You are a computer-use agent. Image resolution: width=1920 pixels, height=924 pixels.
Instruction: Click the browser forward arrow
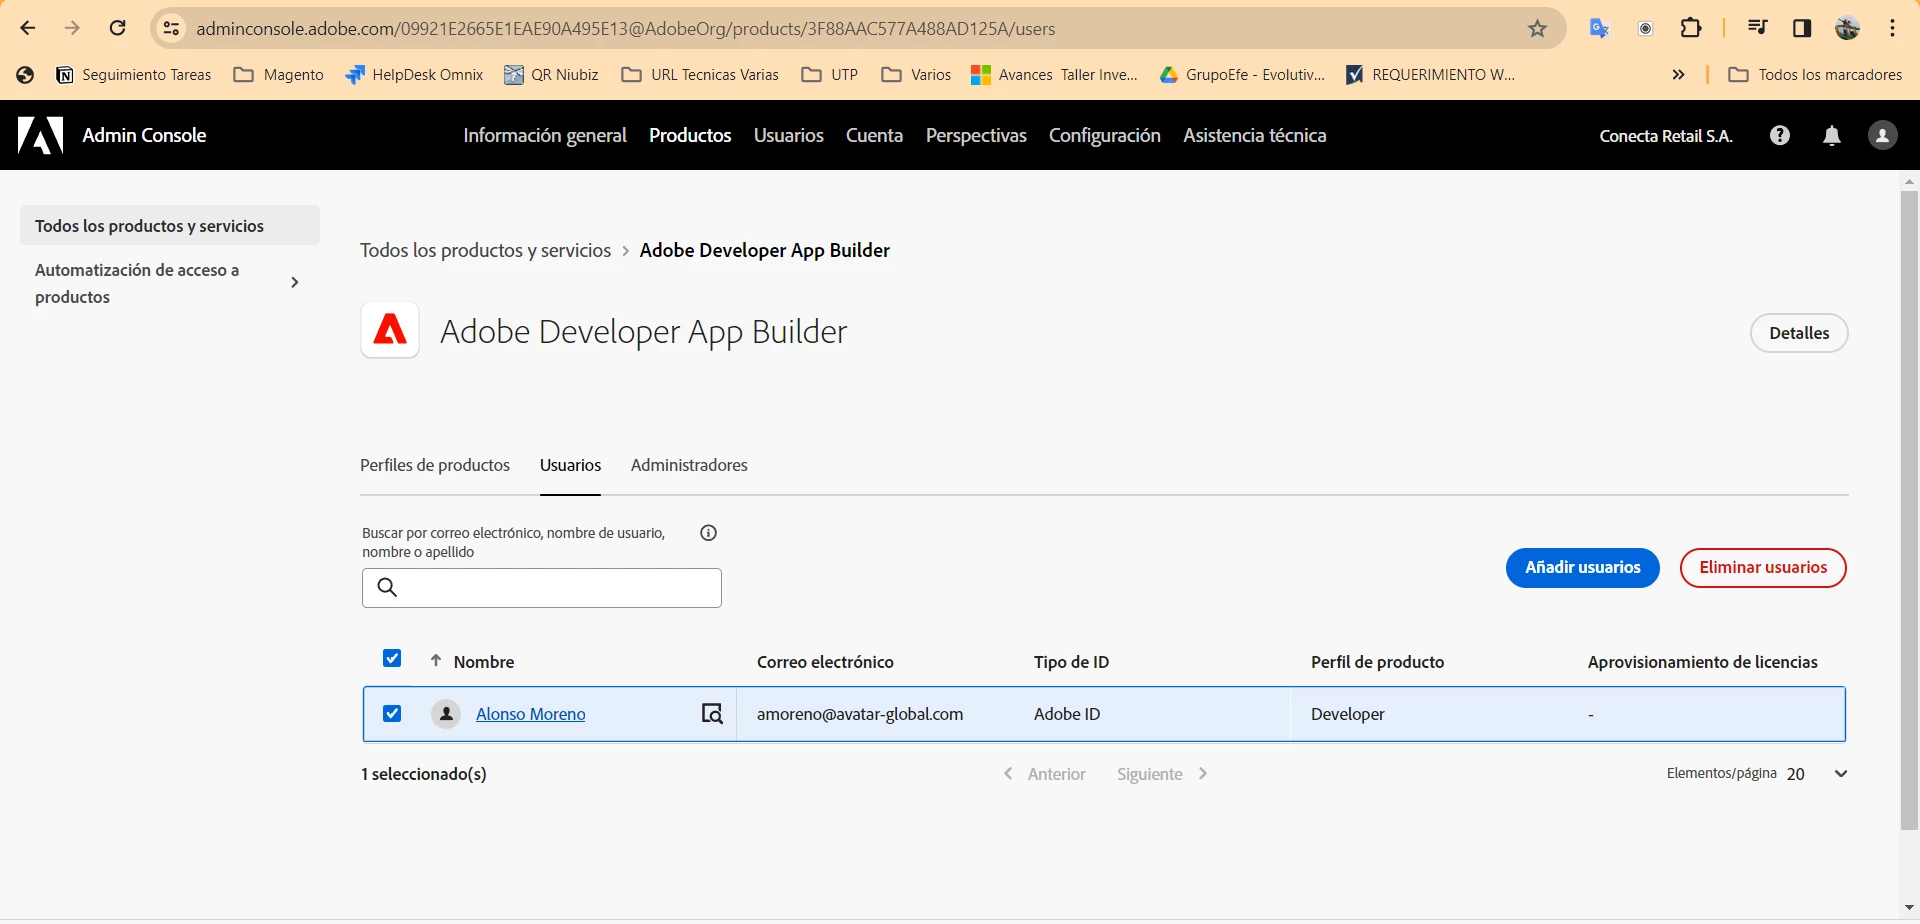pos(72,28)
